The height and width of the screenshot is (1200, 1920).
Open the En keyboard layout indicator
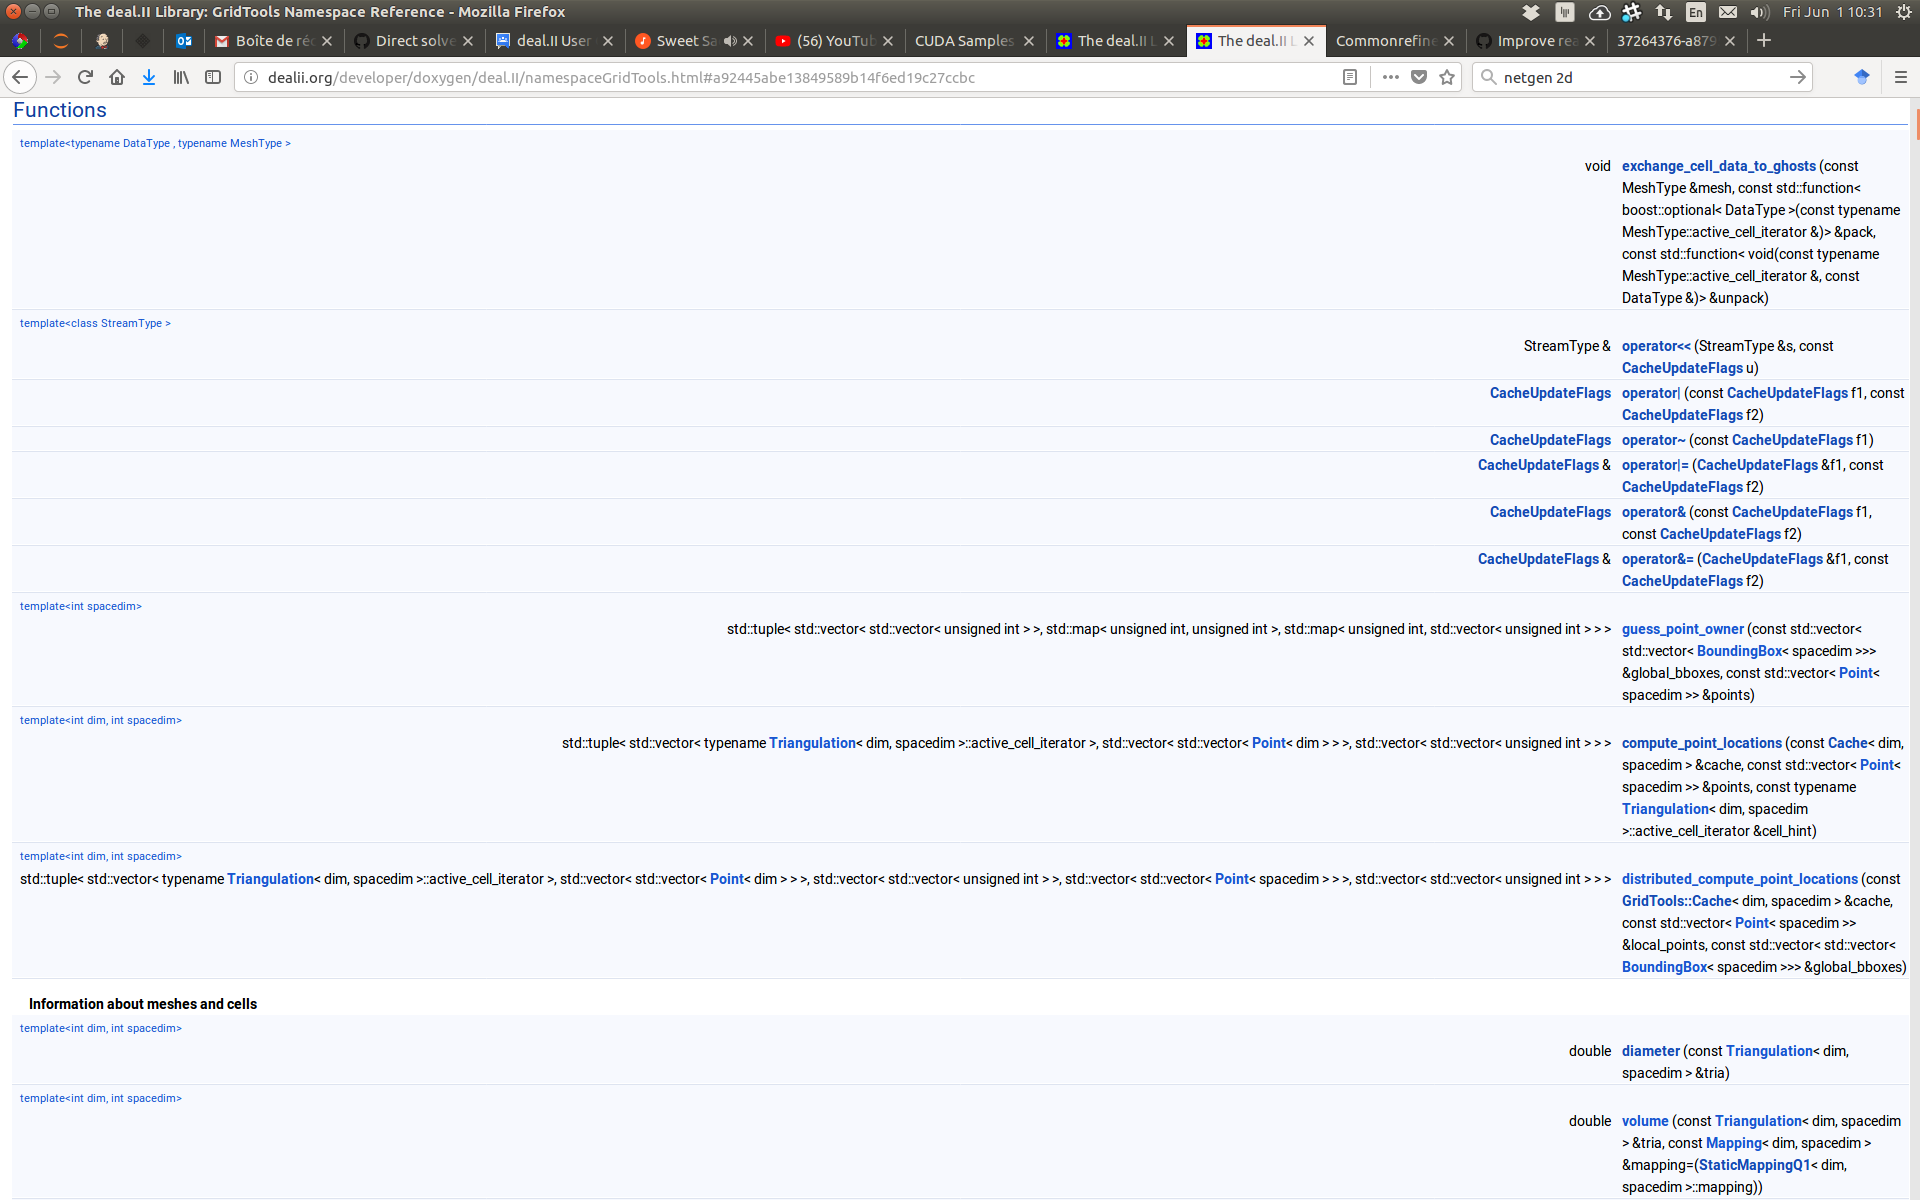click(x=1696, y=12)
